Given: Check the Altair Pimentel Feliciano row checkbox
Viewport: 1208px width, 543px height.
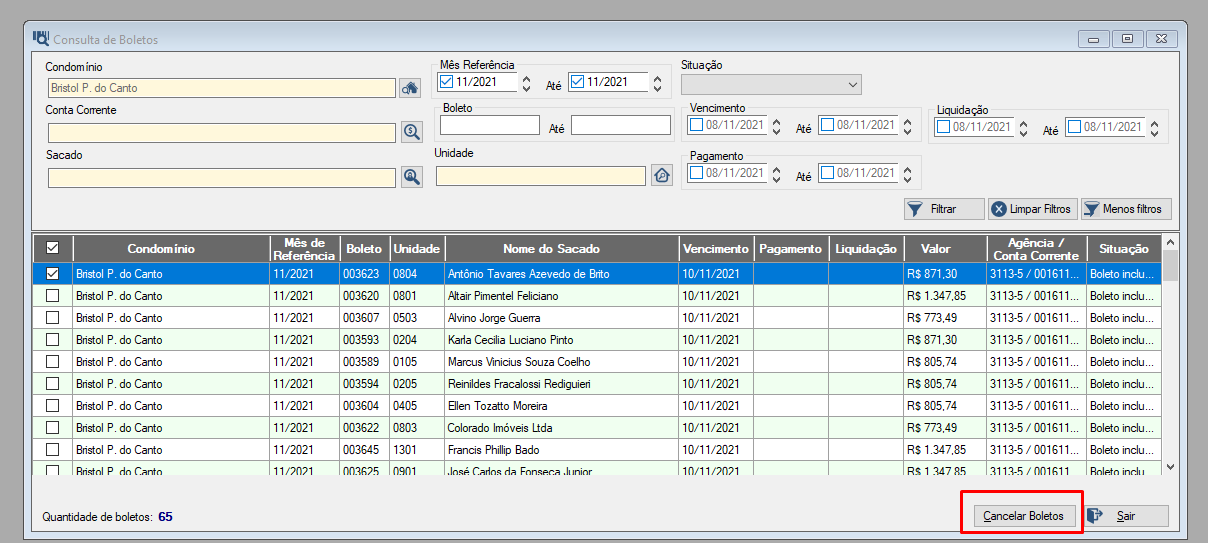Looking at the screenshot, I should (x=53, y=295).
